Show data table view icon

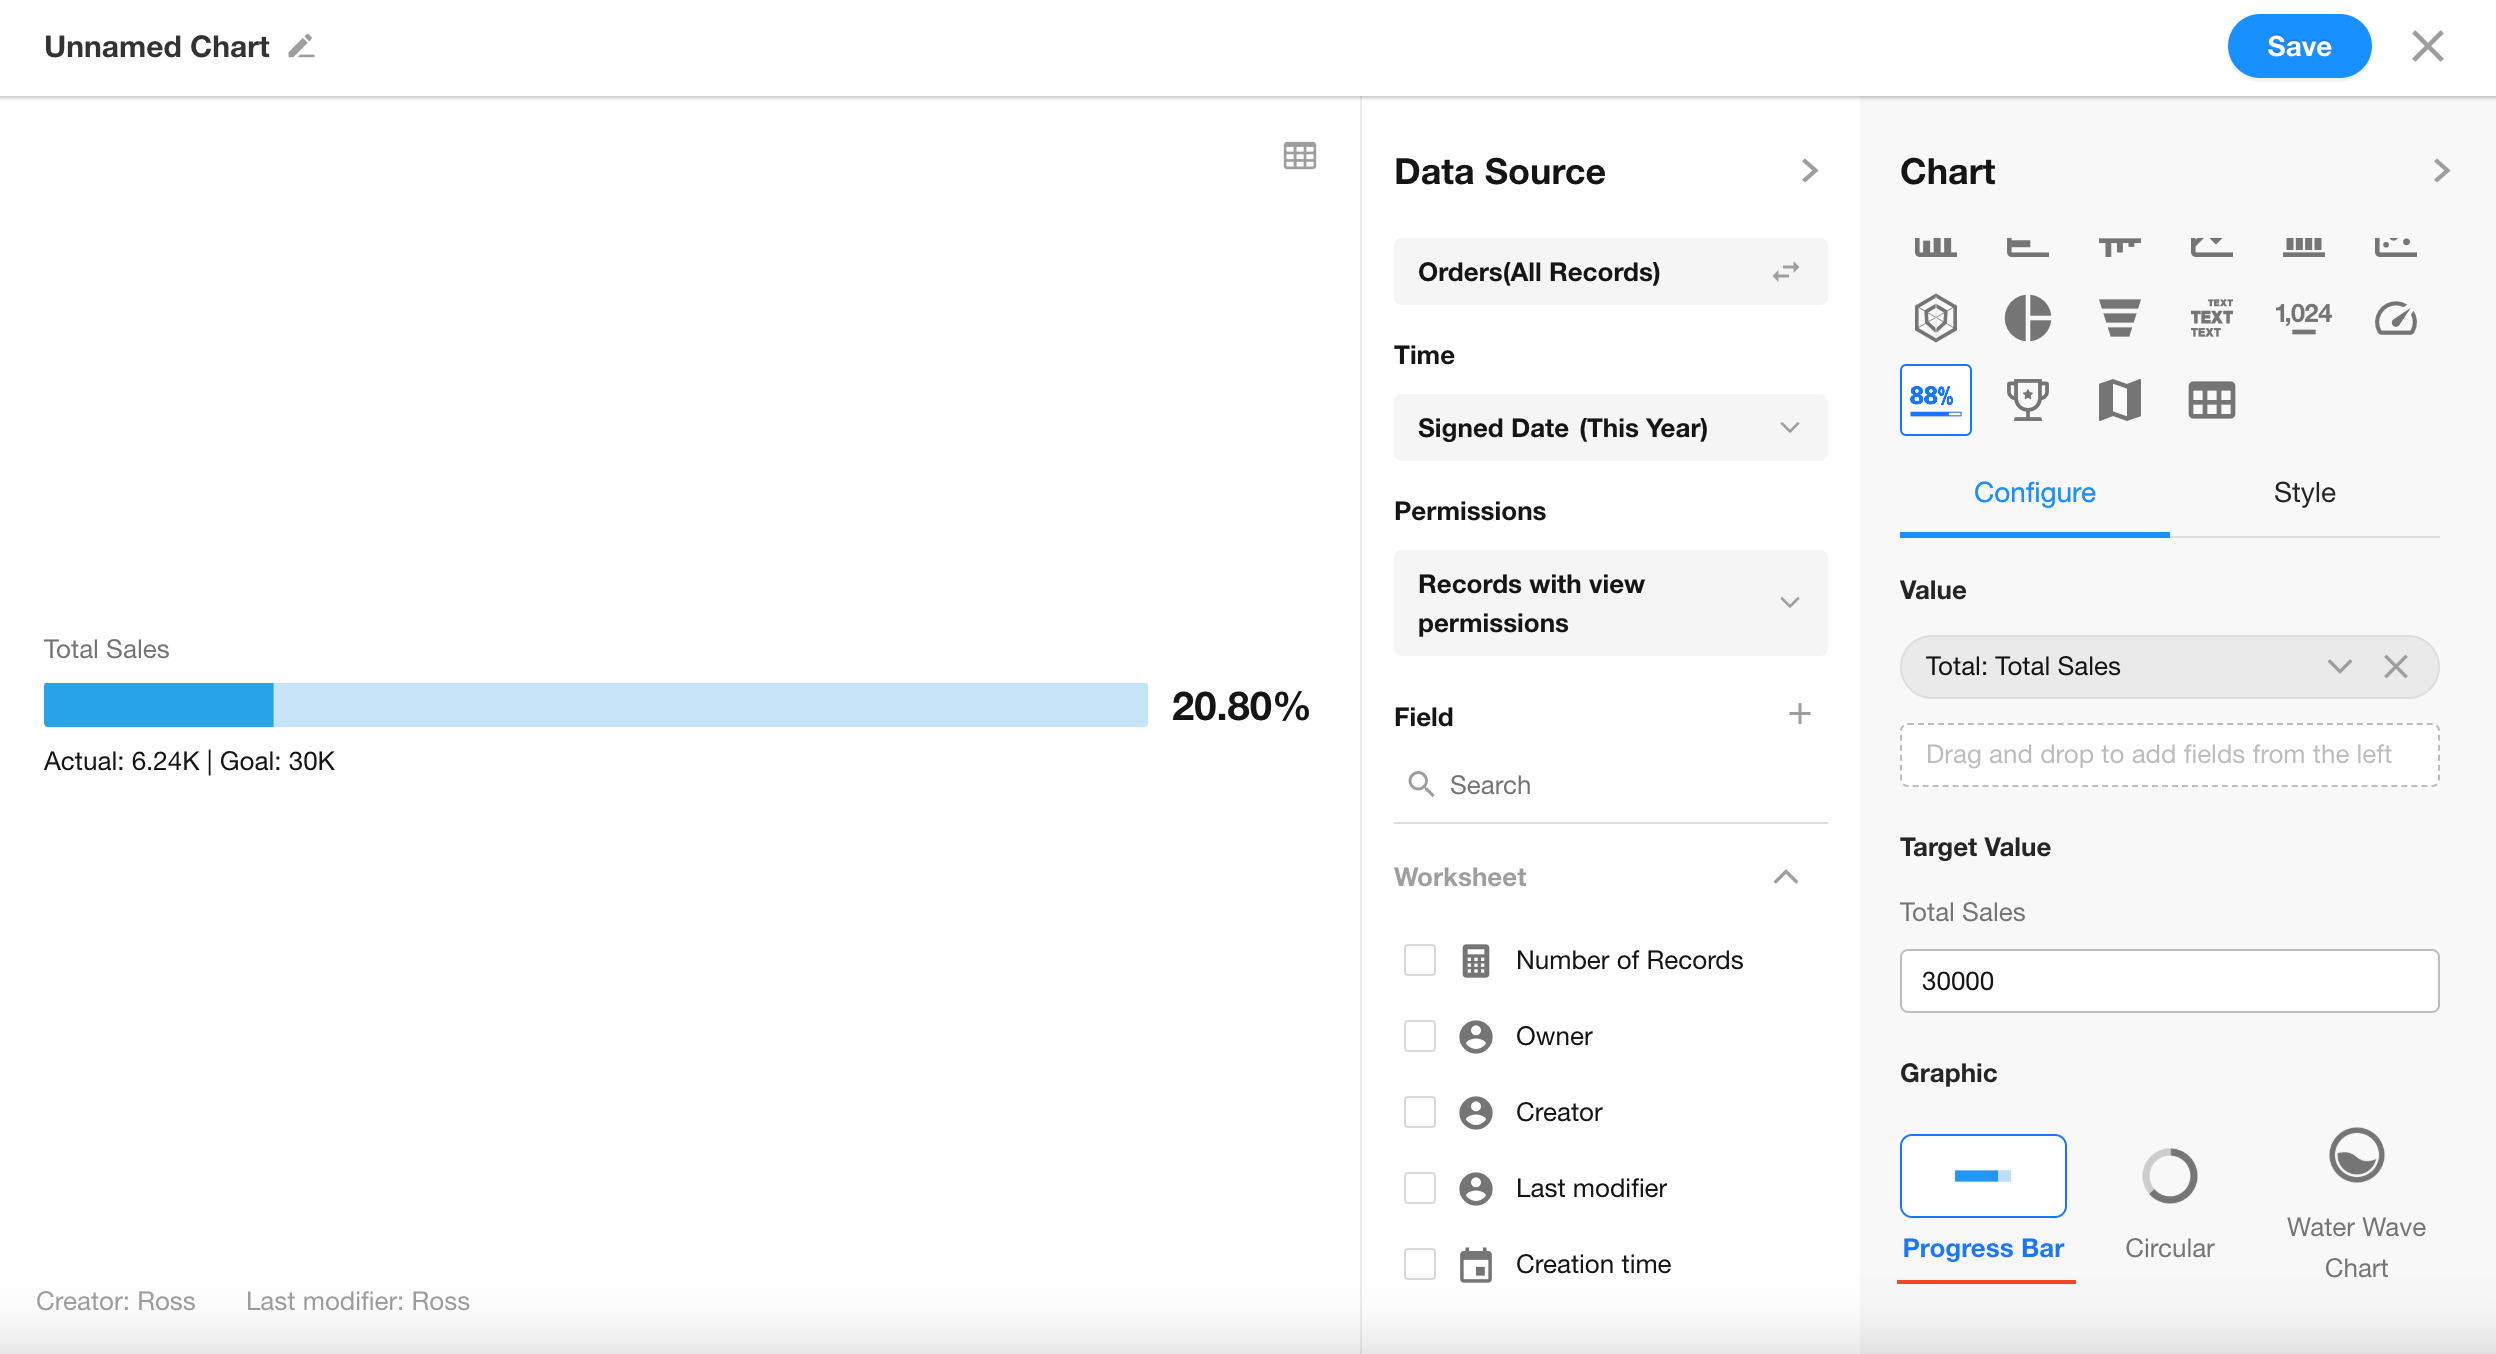pyautogui.click(x=1299, y=156)
